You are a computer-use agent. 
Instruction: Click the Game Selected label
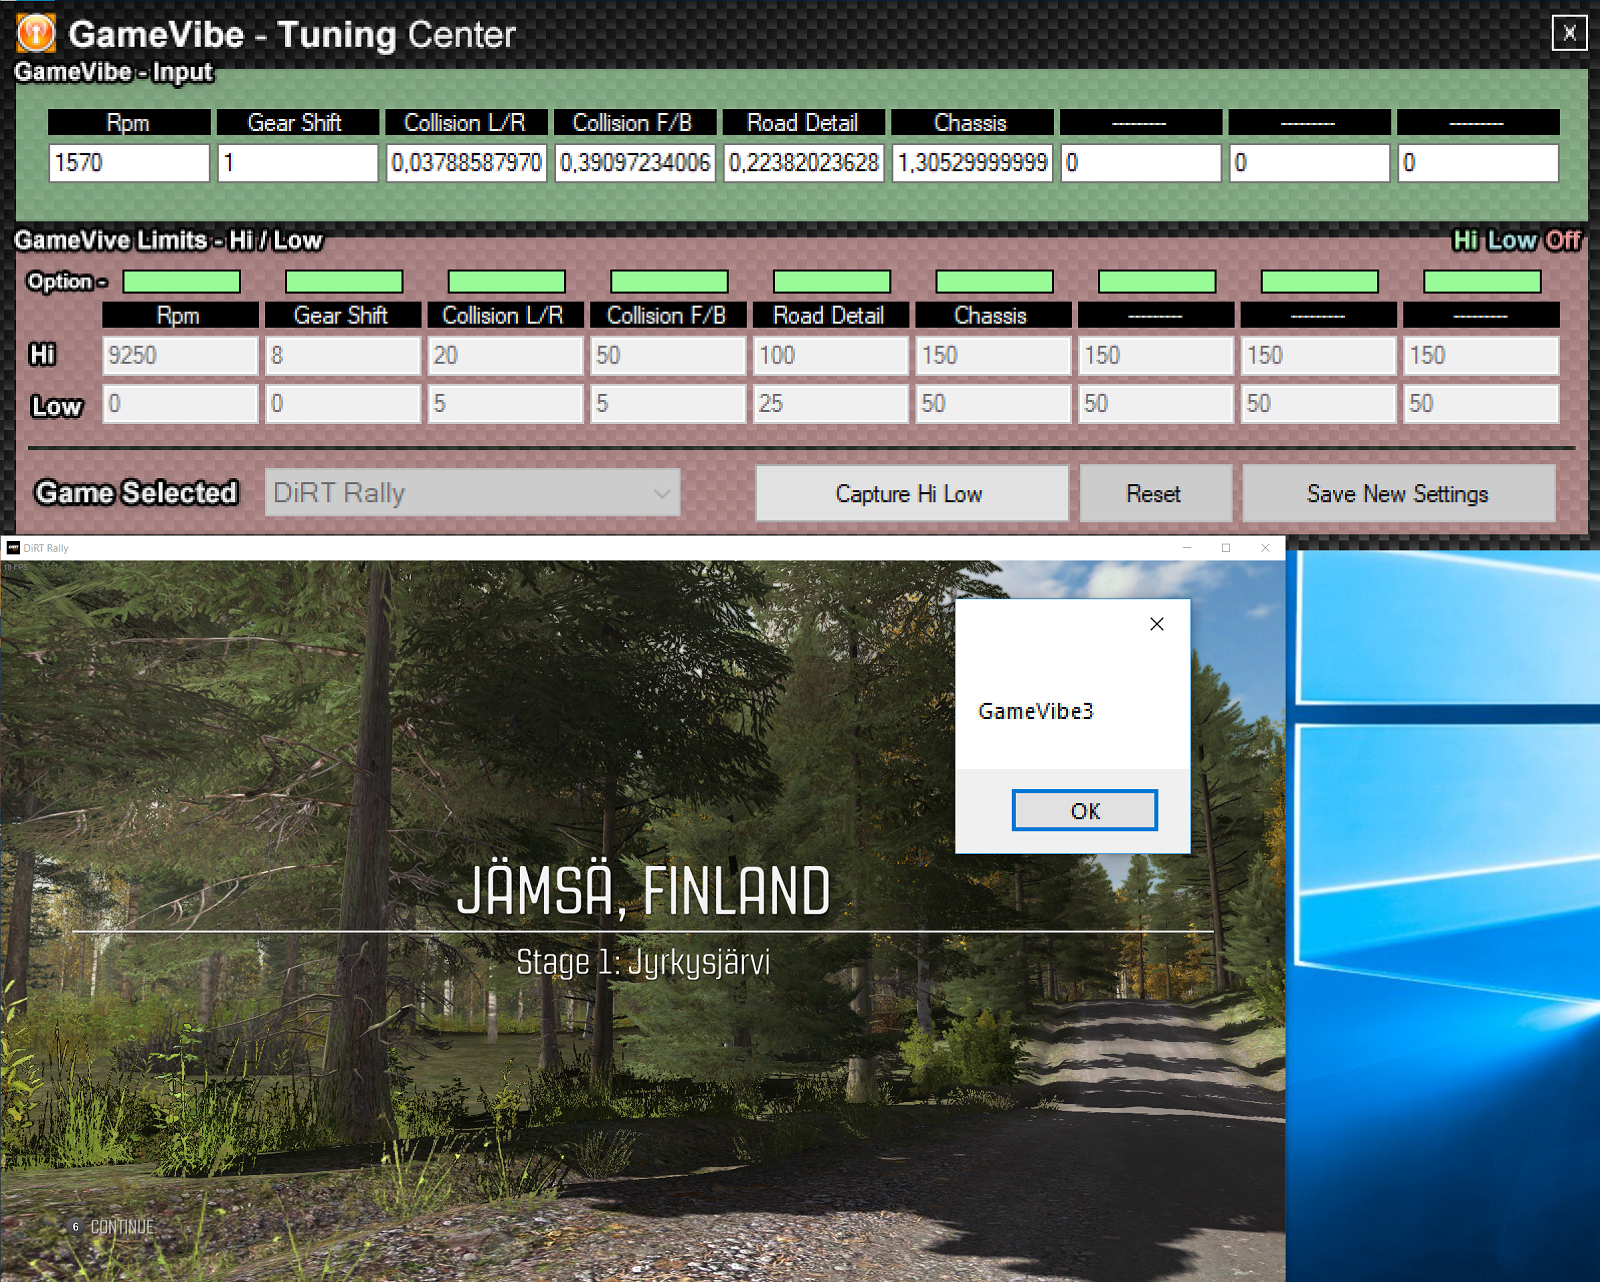[x=137, y=493]
